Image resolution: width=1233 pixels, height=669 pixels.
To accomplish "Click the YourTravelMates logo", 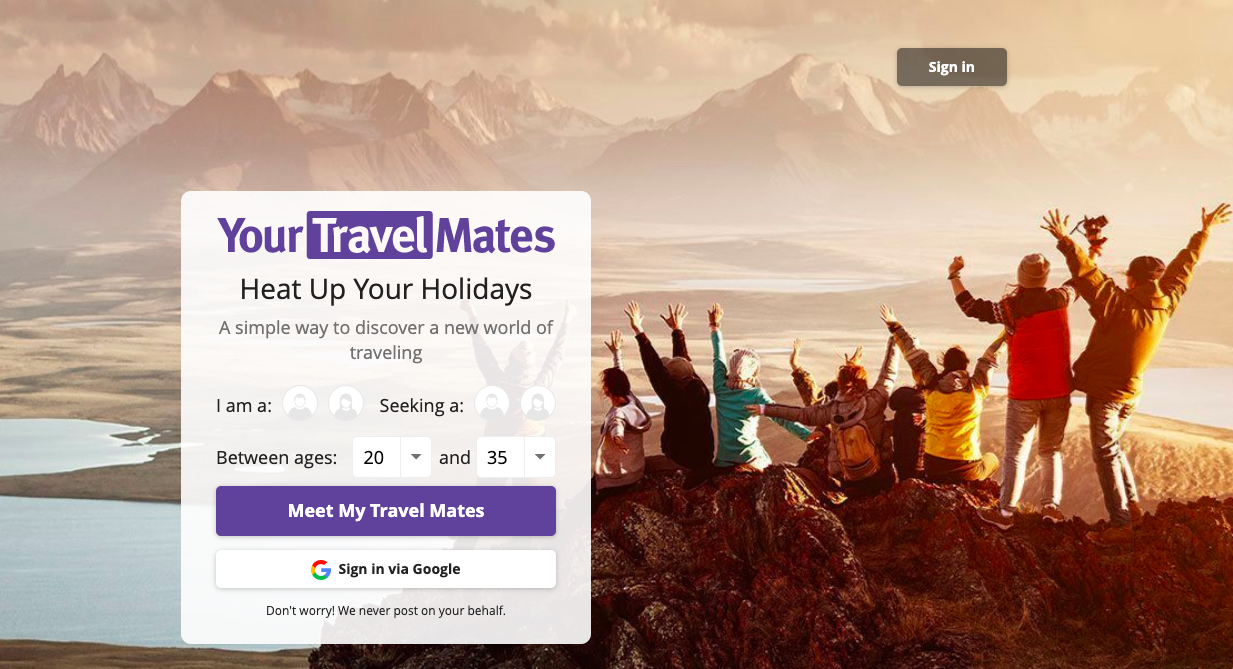I will pos(386,236).
